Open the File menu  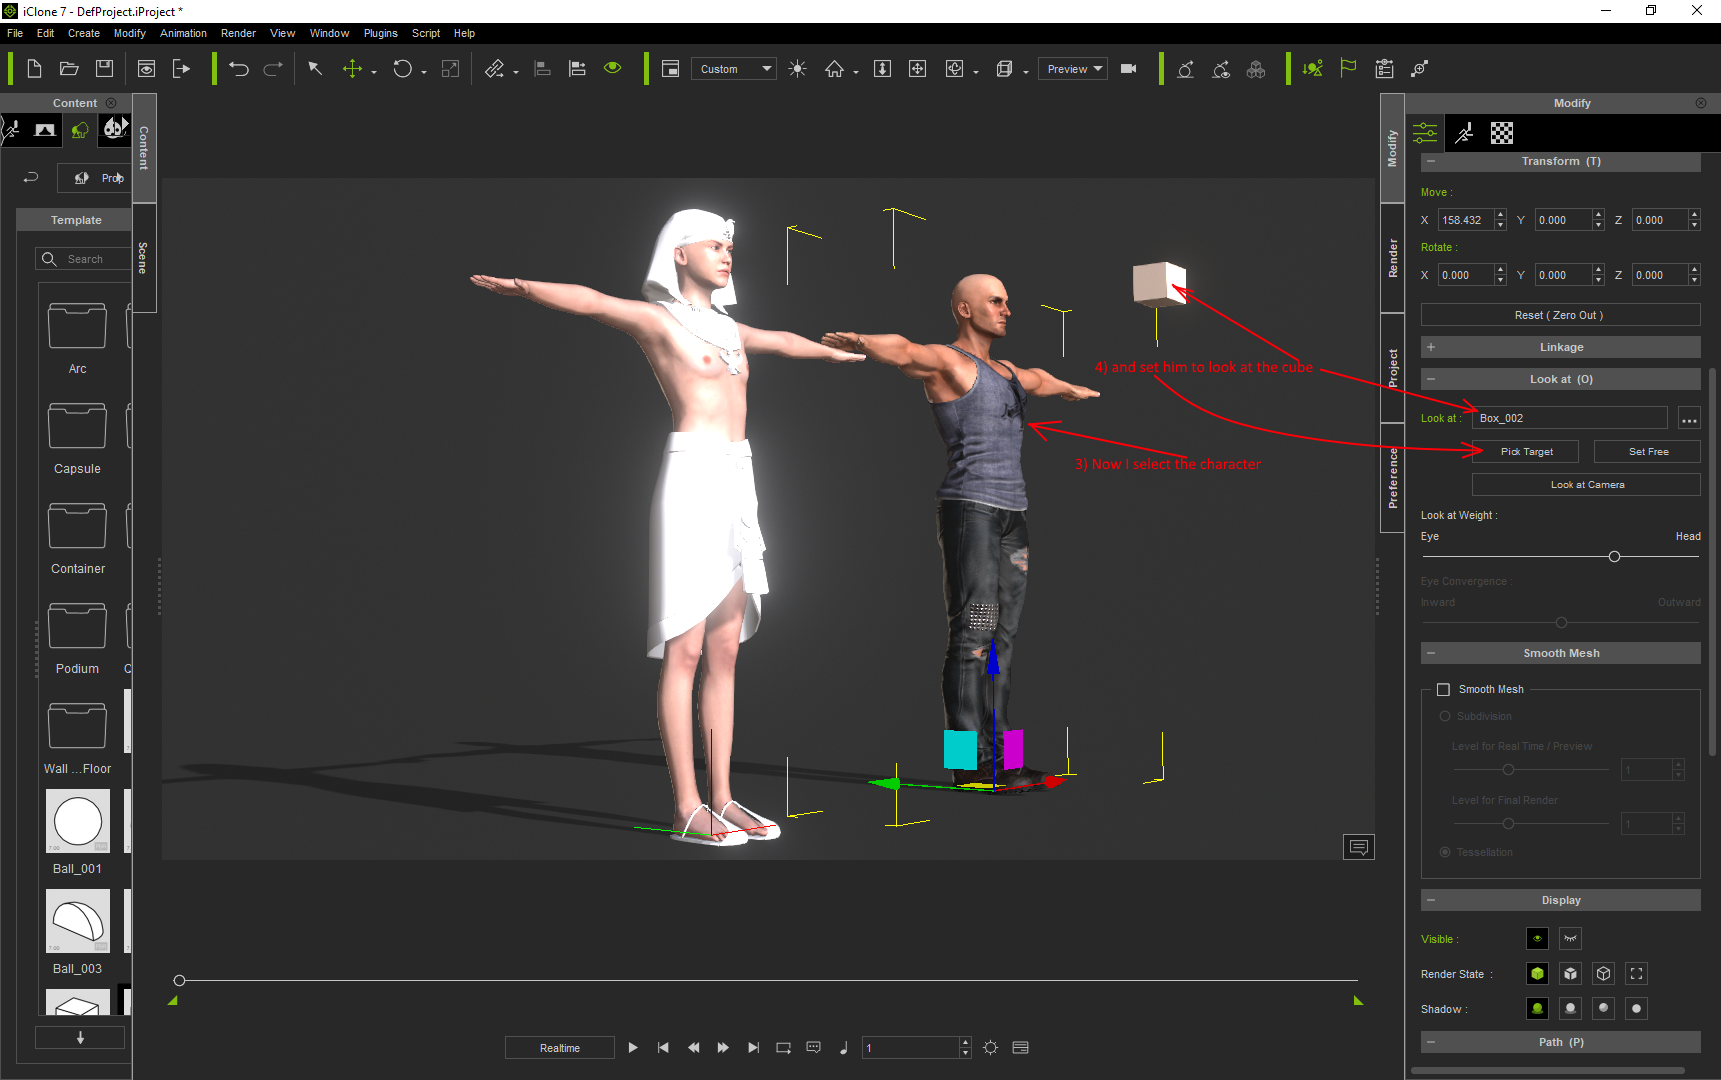pos(15,33)
